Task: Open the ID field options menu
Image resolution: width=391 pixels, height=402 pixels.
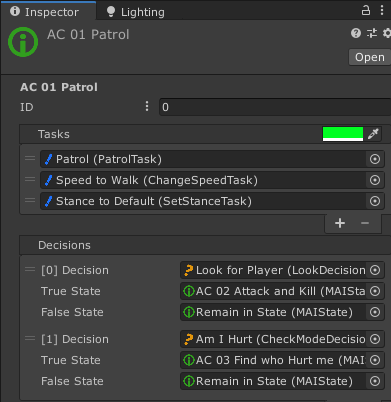Action: [x=147, y=106]
